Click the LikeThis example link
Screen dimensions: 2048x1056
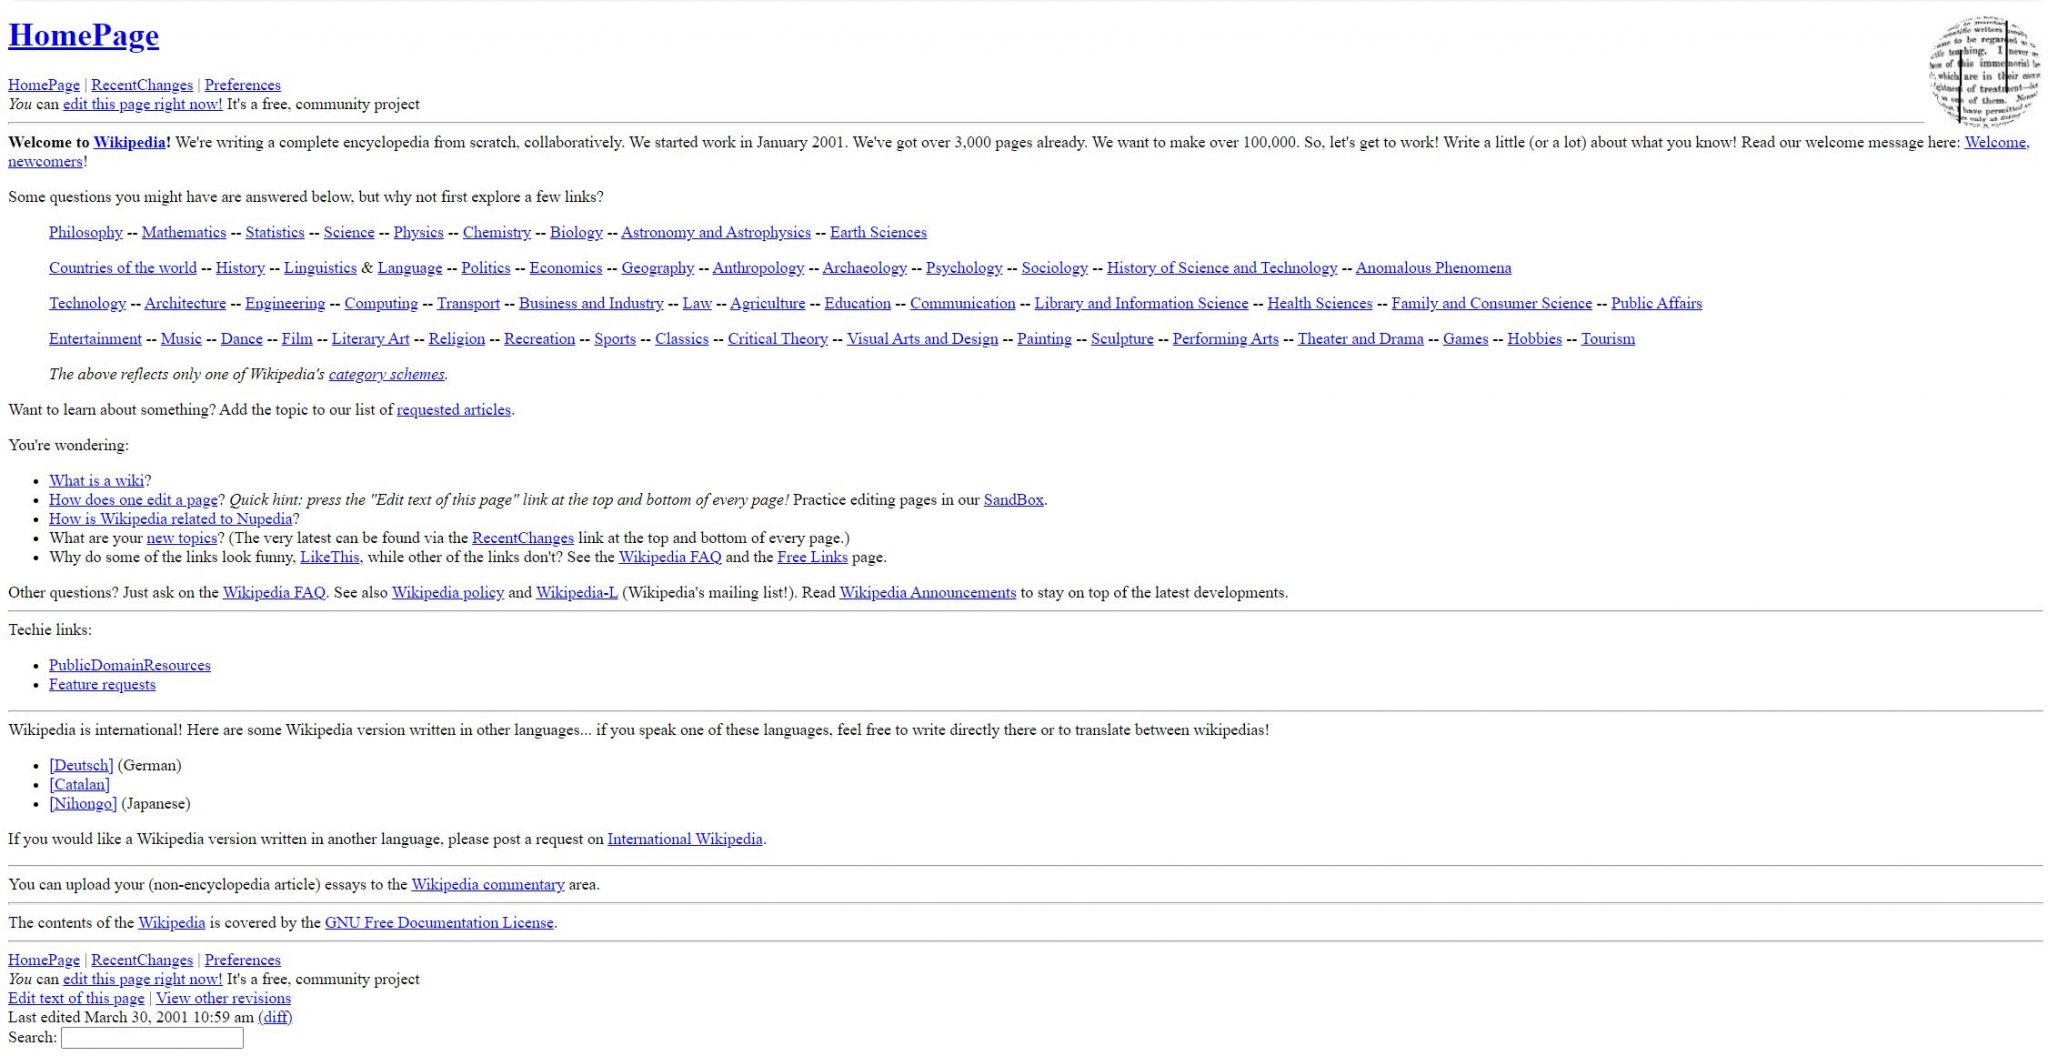[x=329, y=557]
